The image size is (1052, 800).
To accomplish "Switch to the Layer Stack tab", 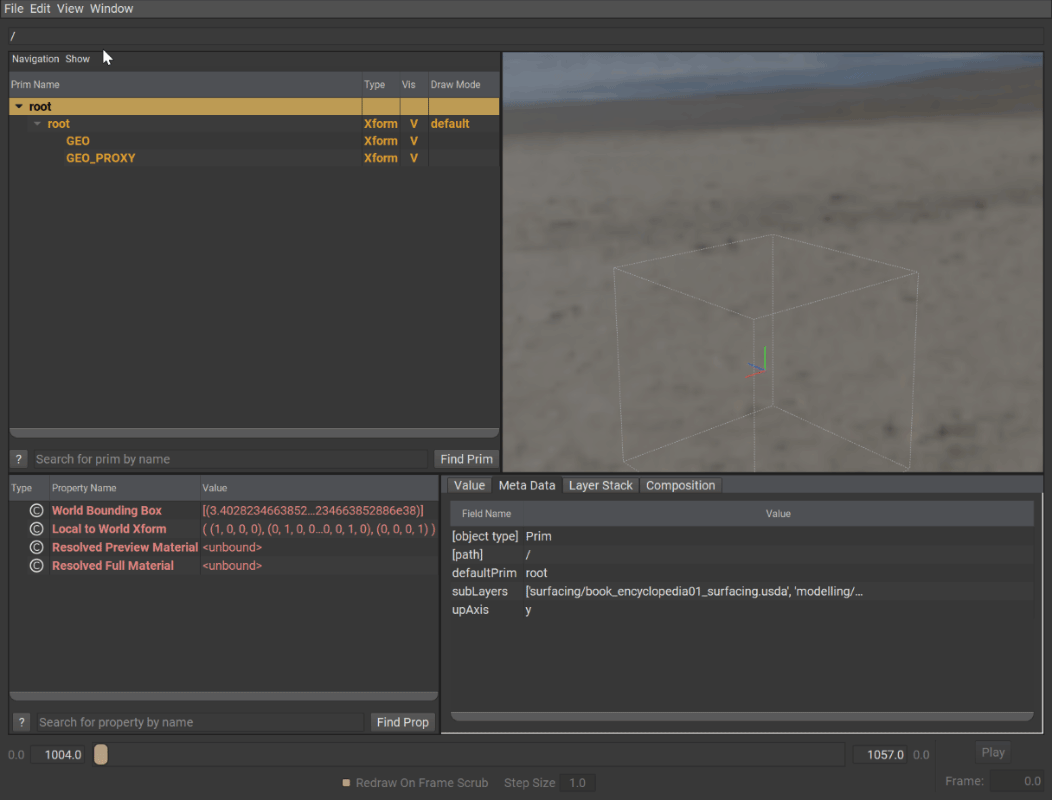I will point(600,485).
